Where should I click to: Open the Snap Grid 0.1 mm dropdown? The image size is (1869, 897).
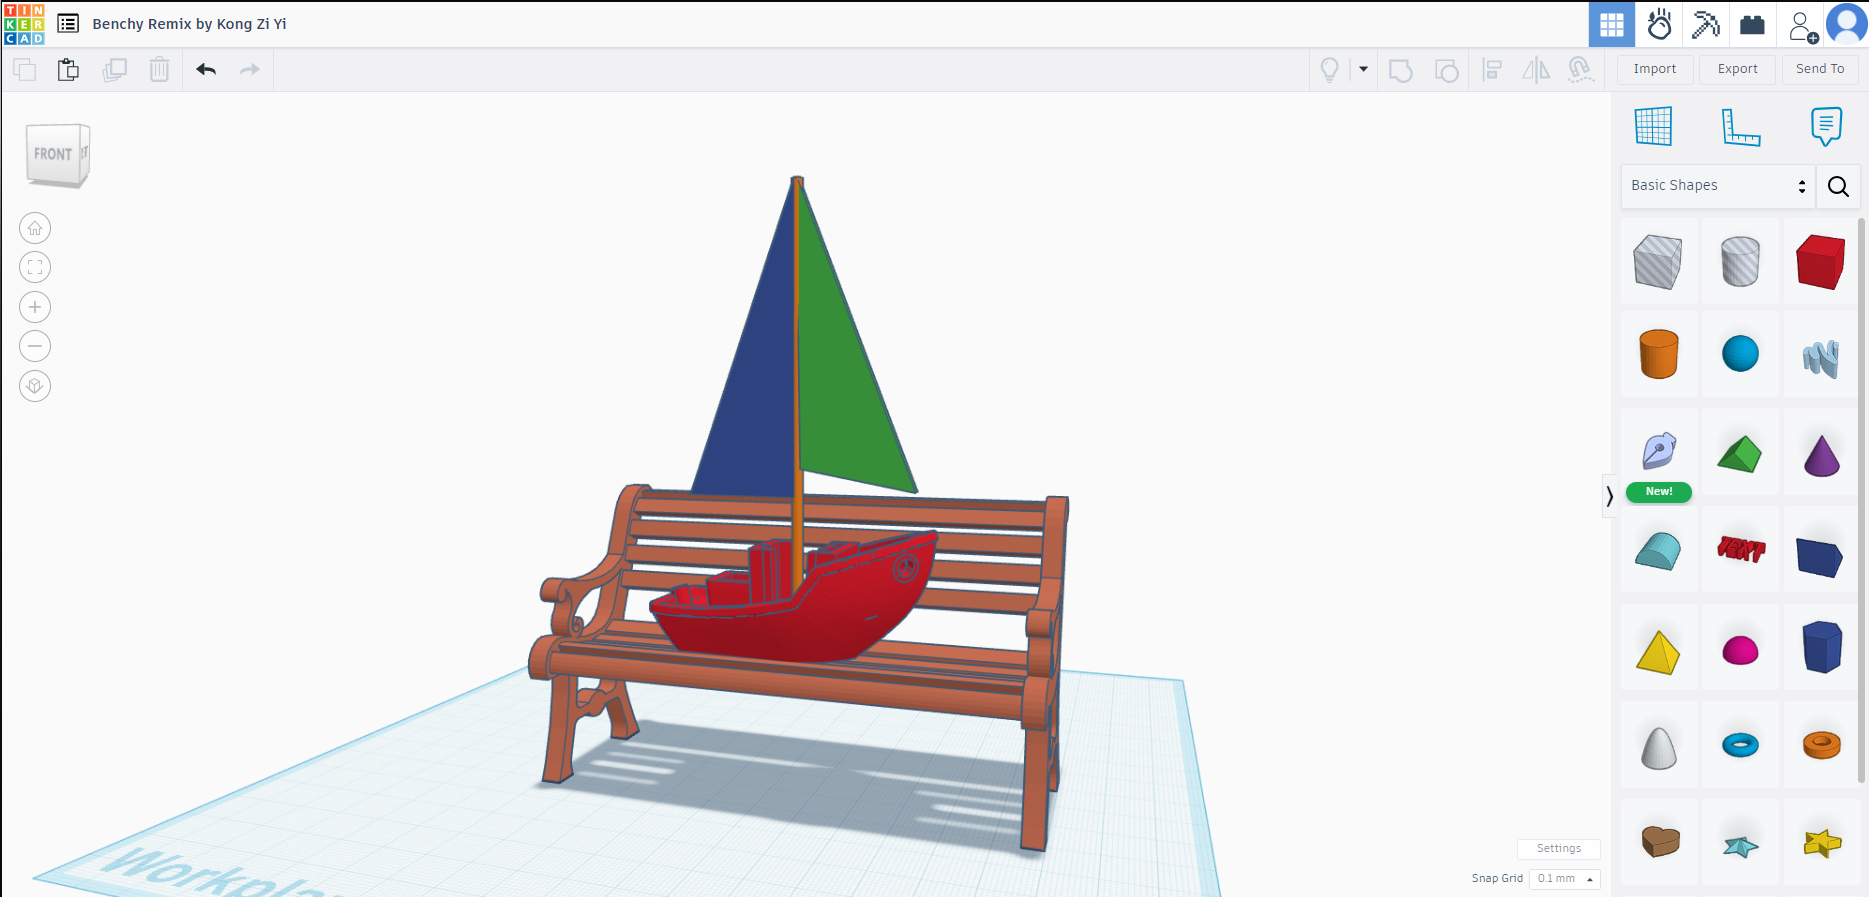click(1565, 879)
